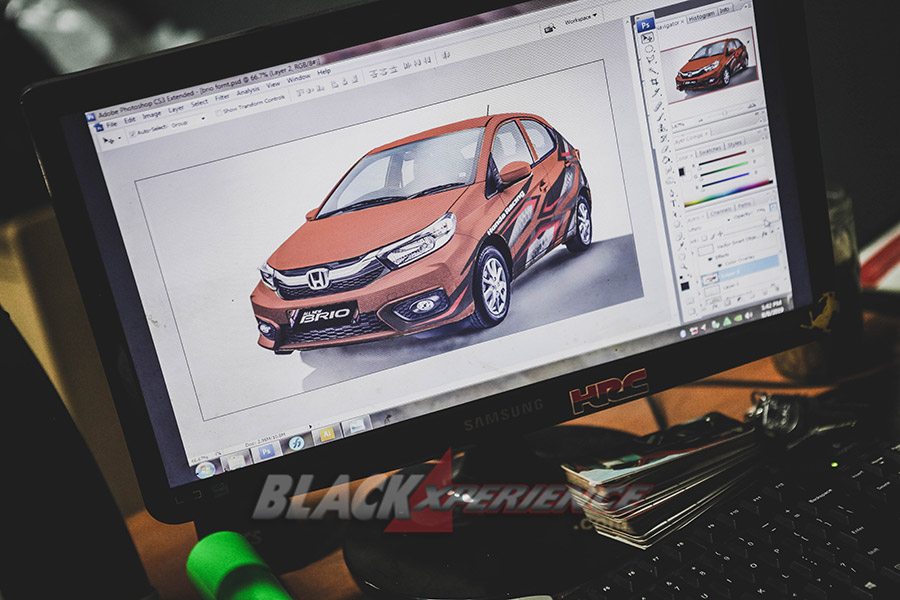Click the zoom percentage field in status bar
The height and width of the screenshot is (600, 900).
199,458
